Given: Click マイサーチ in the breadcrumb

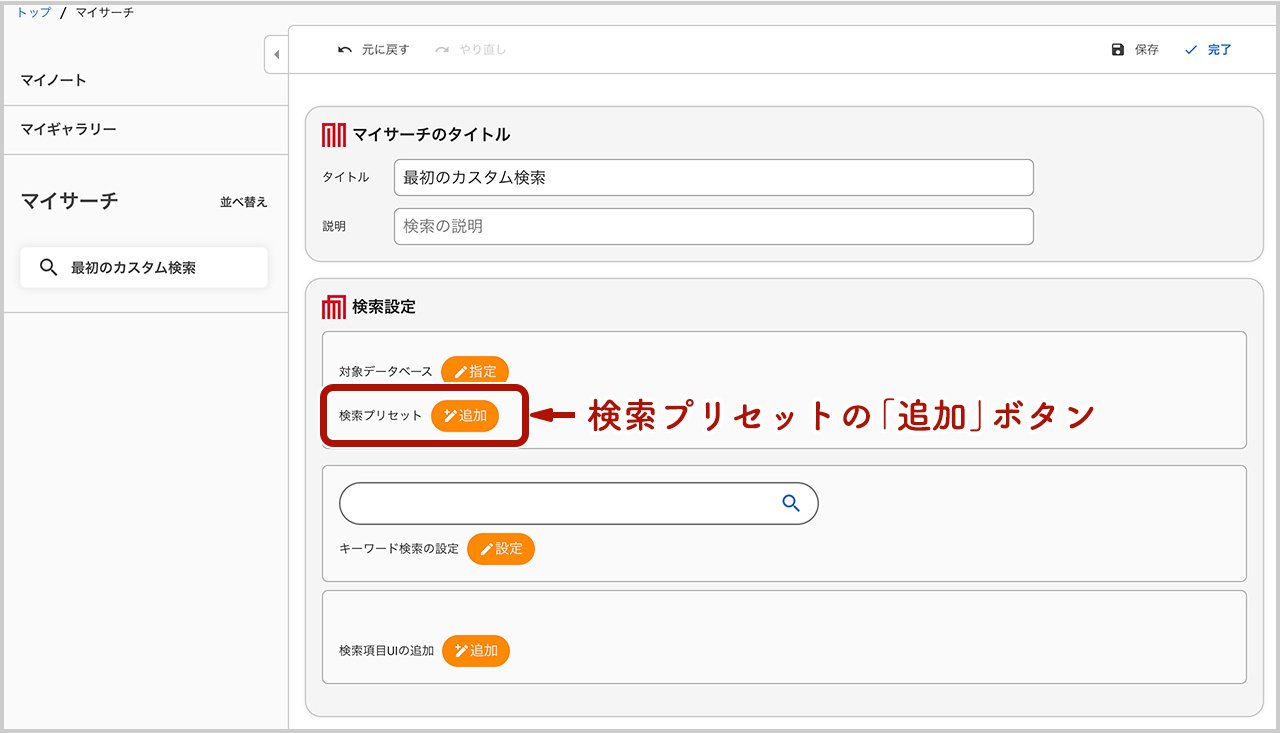Looking at the screenshot, I should (x=105, y=12).
